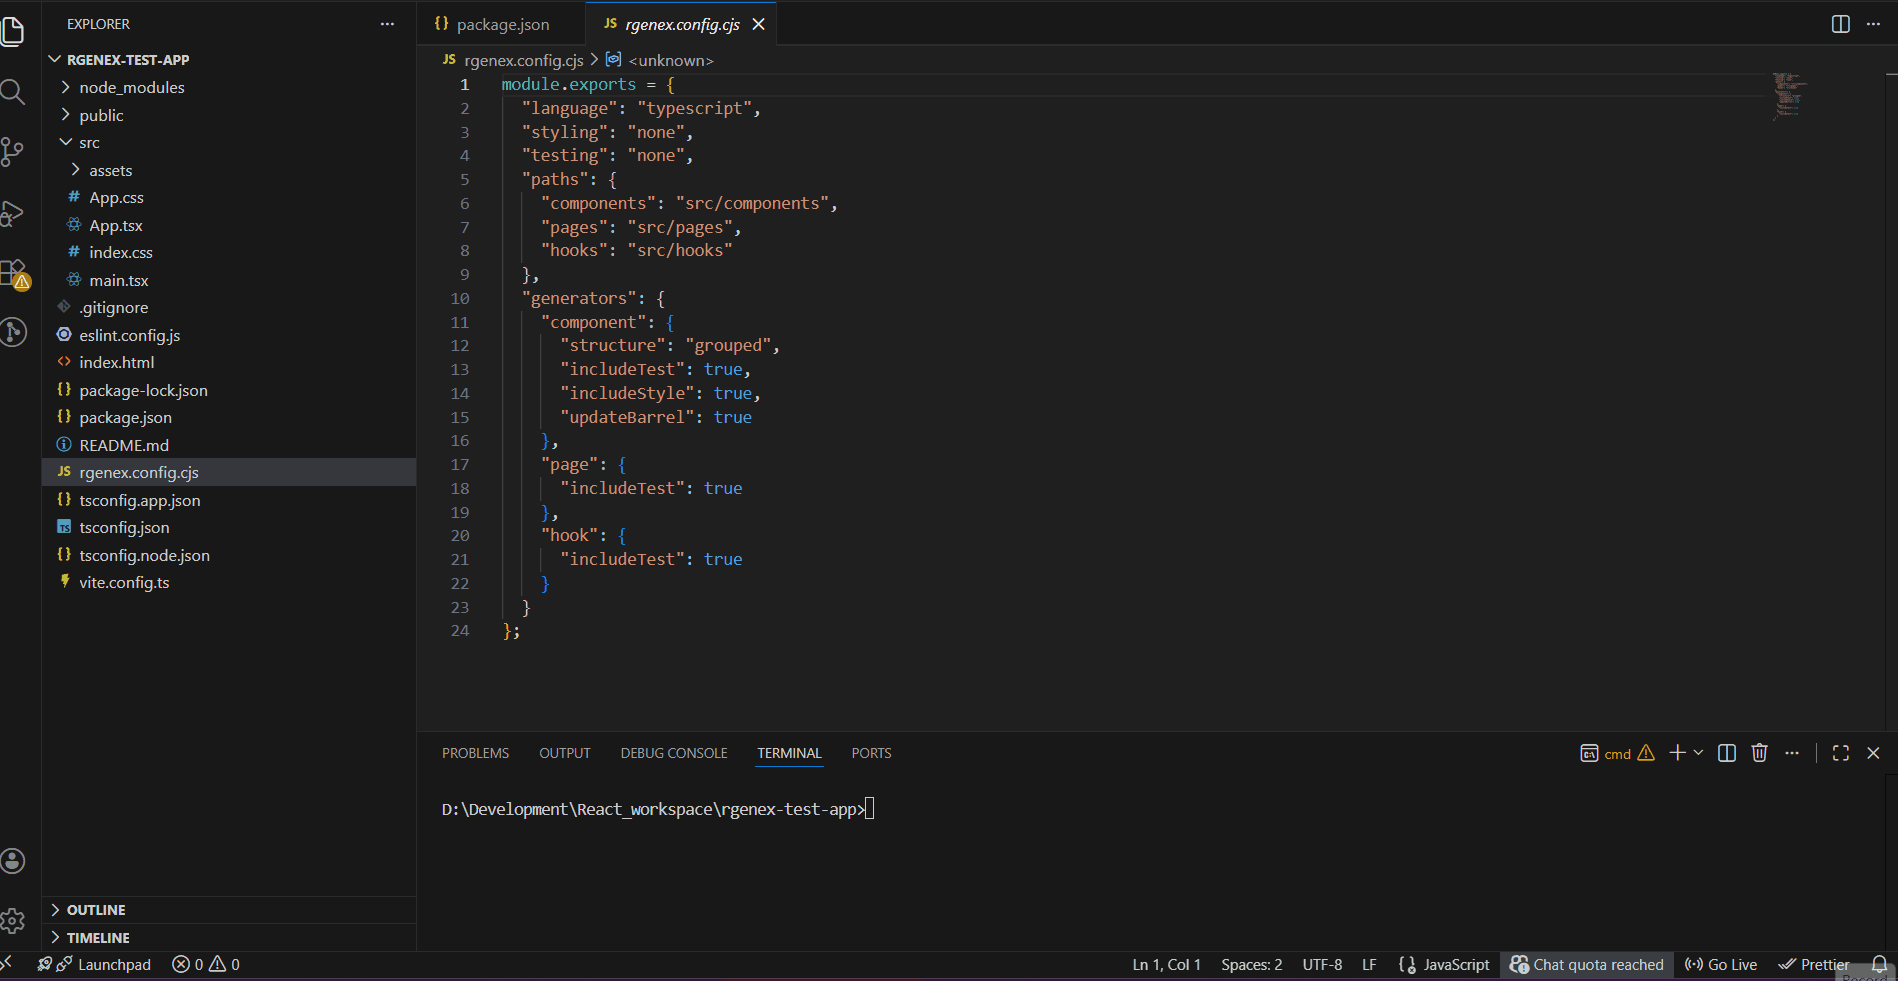Open .gitignore file
This screenshot has height=981, width=1898.
(229, 308)
